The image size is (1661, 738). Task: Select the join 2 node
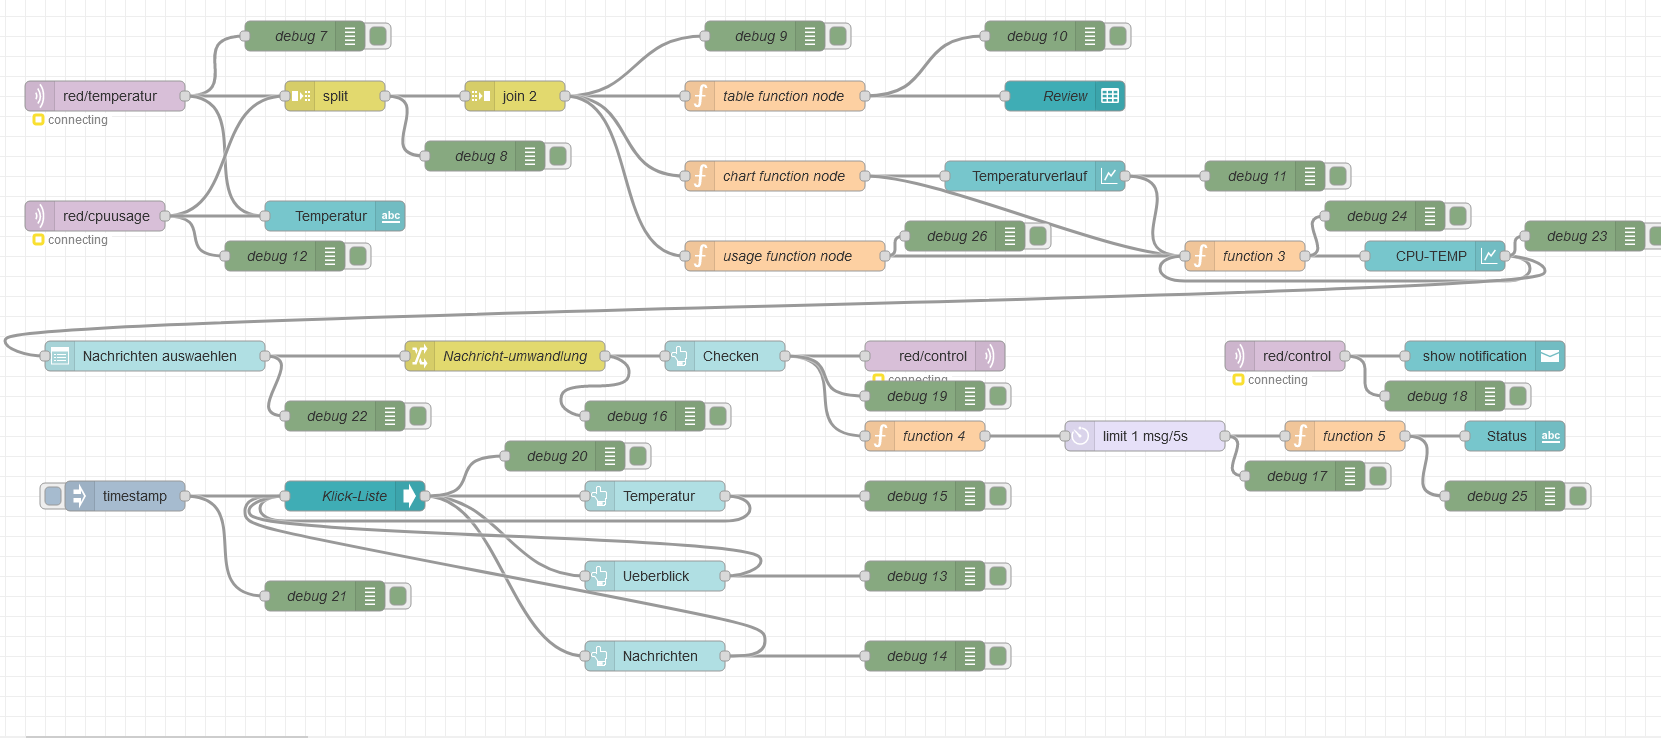pyautogui.click(x=515, y=96)
